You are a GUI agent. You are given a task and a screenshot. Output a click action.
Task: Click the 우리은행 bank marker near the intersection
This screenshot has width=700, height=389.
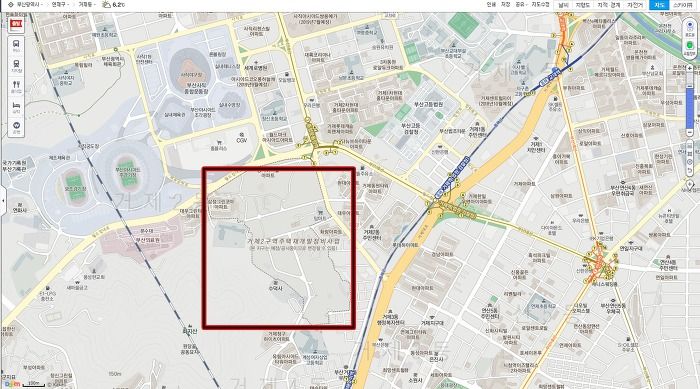coord(312,103)
